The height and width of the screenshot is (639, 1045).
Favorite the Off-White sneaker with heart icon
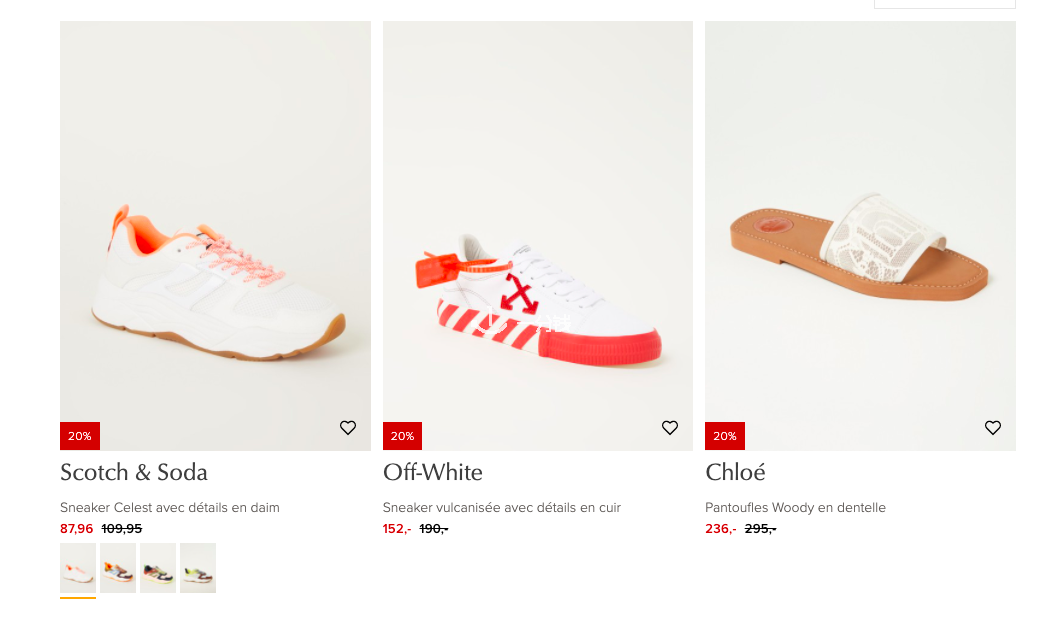point(670,428)
